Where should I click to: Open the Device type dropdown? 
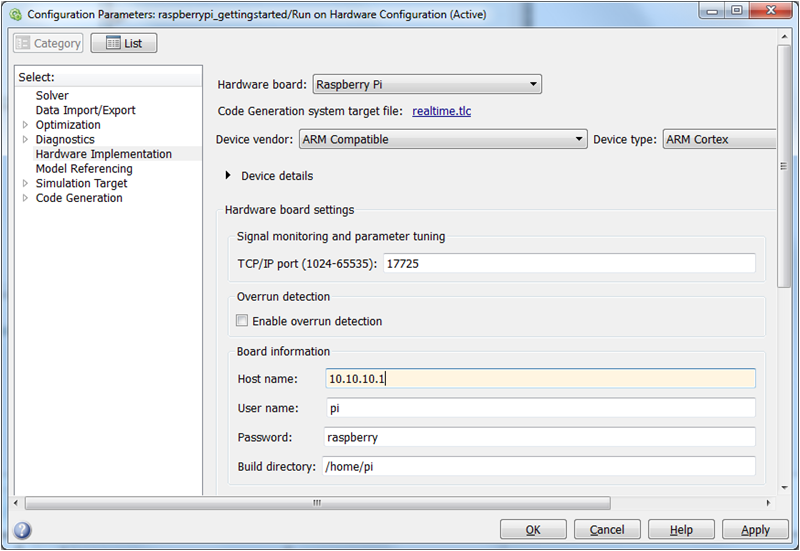(719, 139)
